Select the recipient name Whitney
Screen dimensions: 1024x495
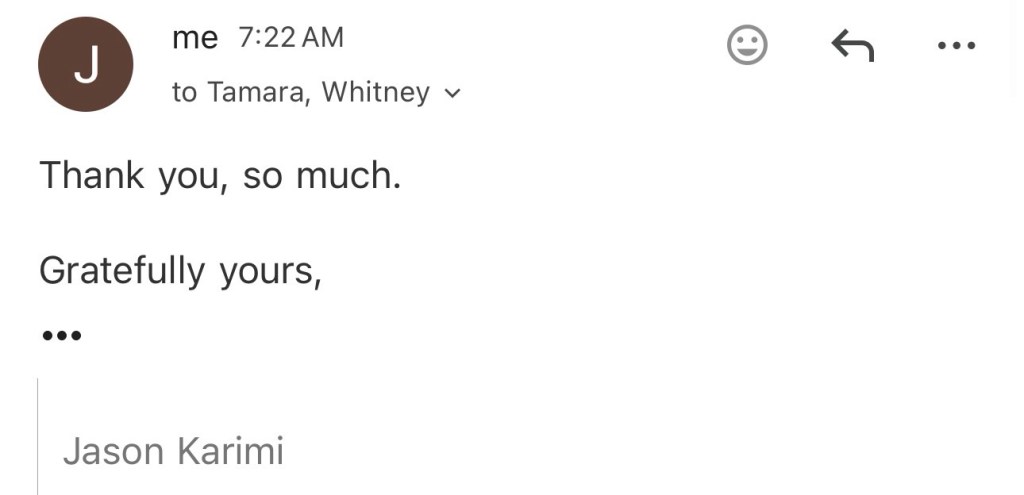[x=375, y=92]
